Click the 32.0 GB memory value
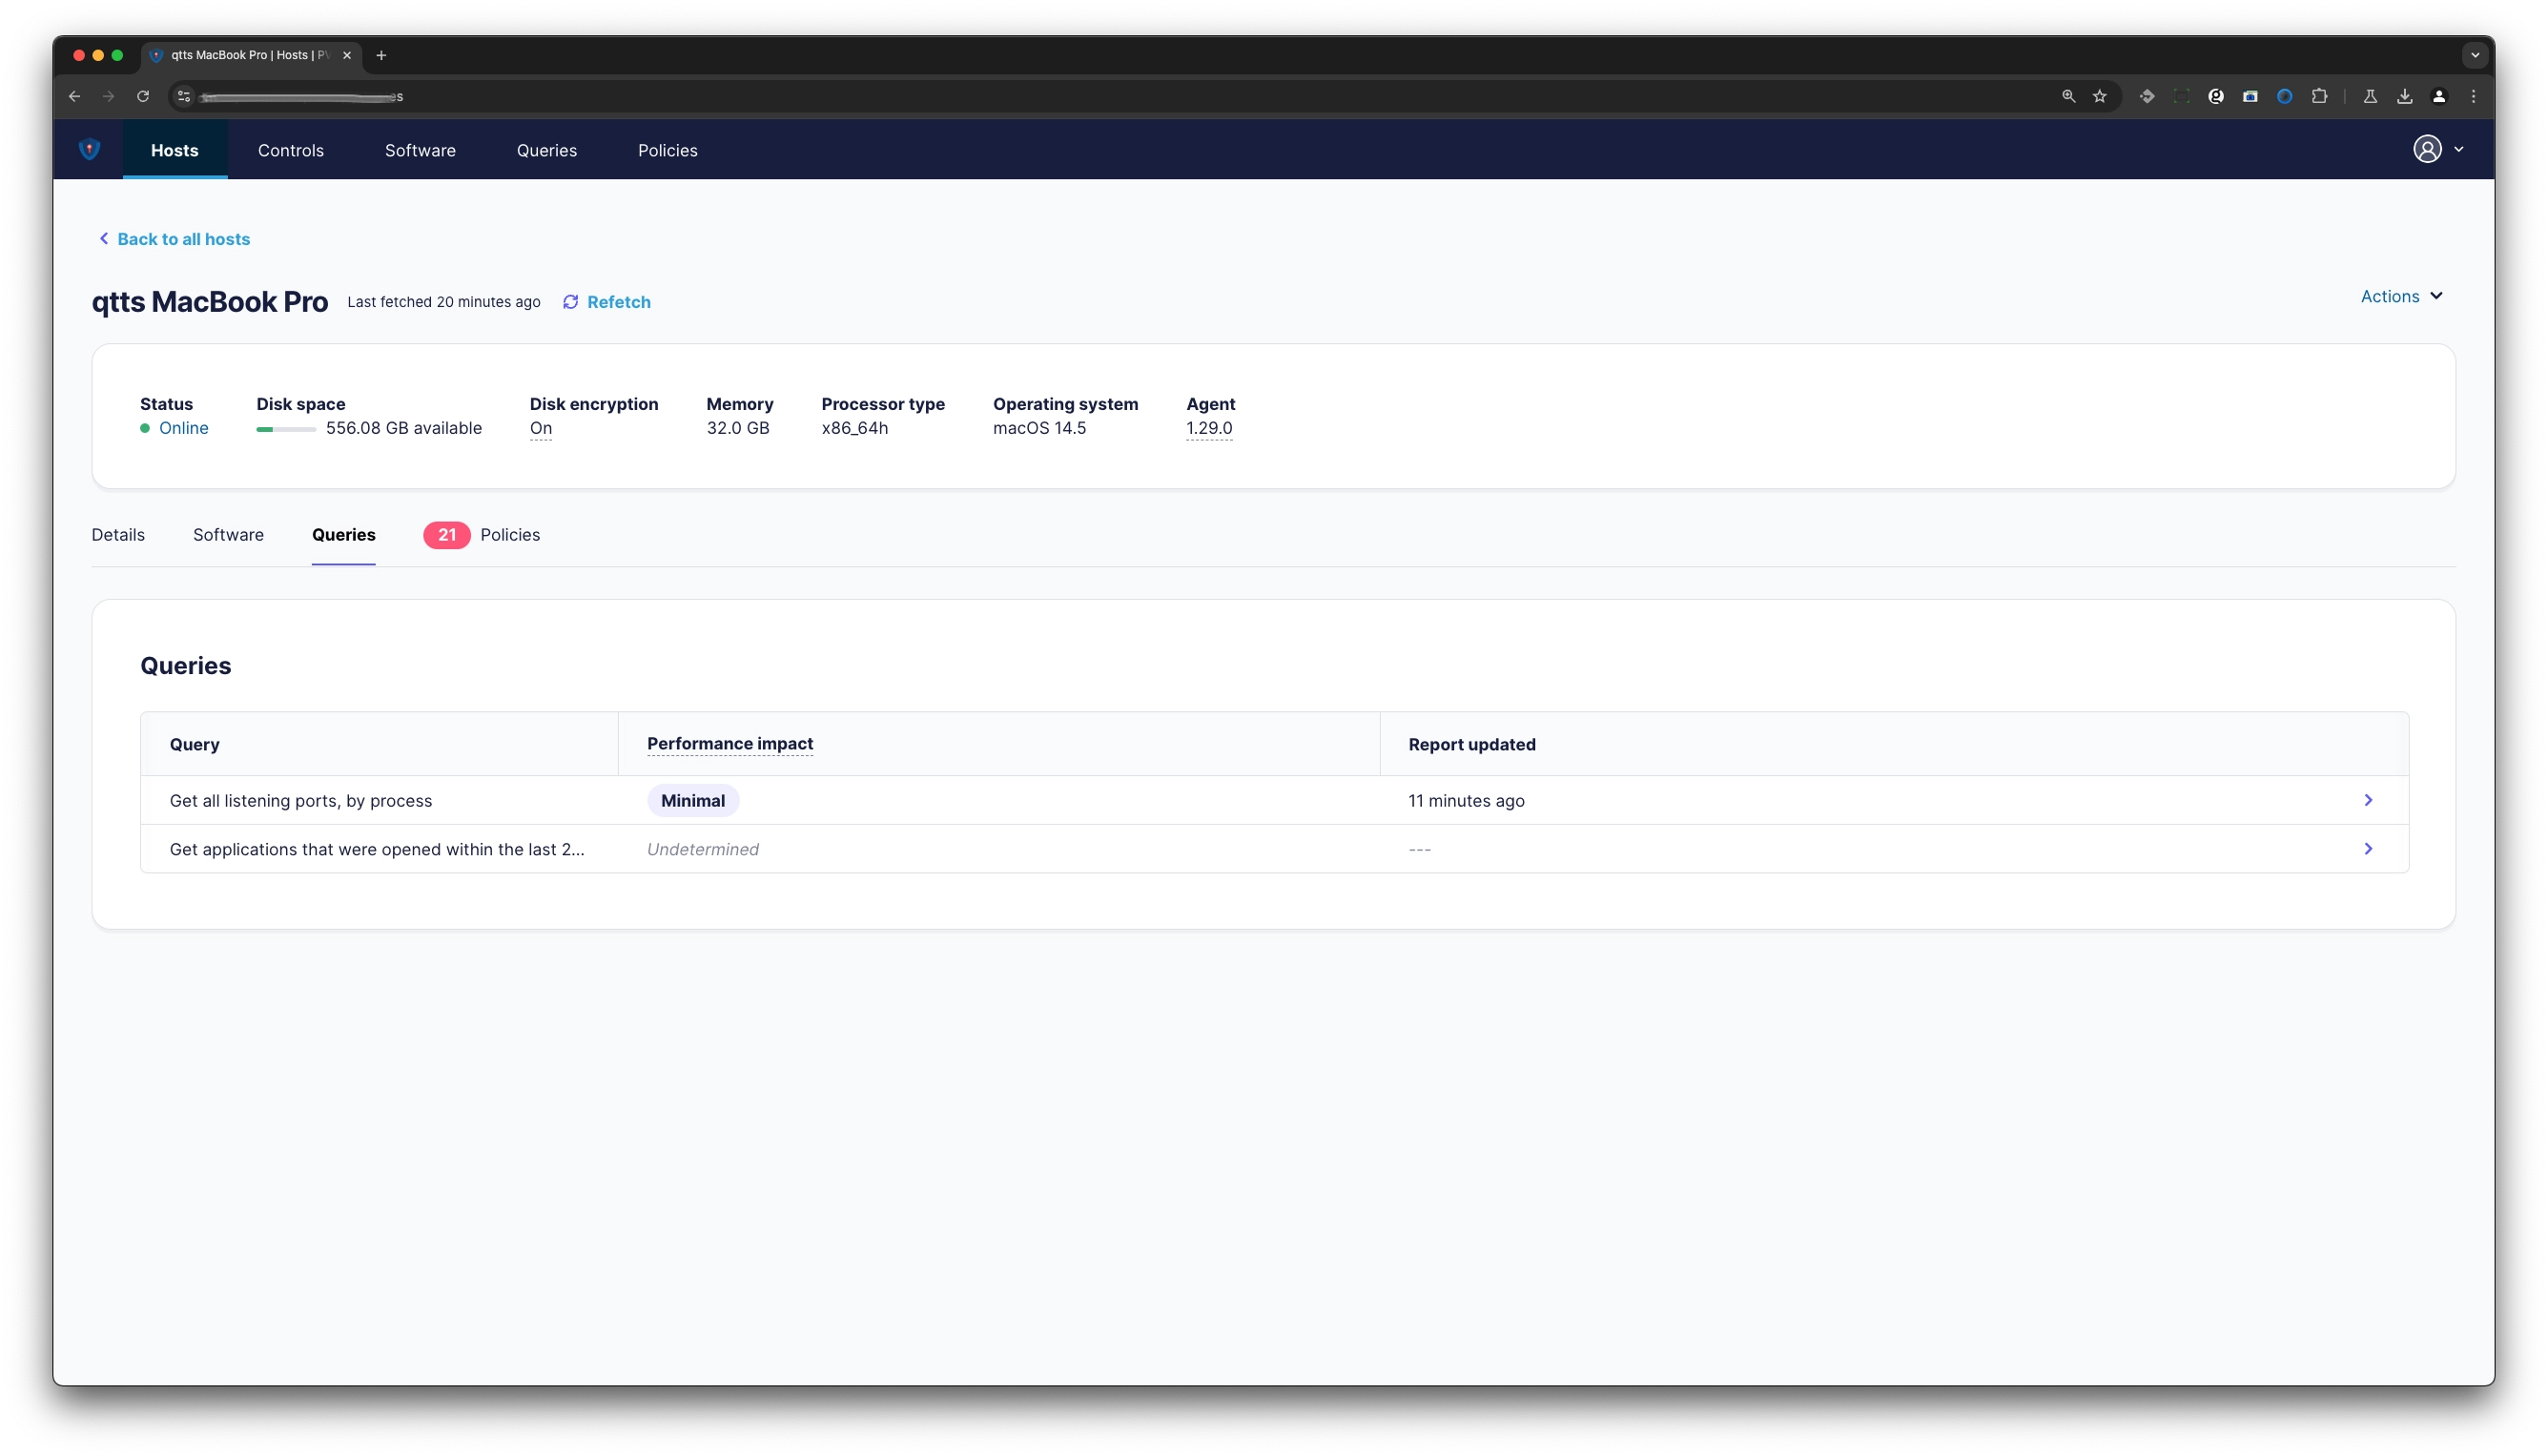The width and height of the screenshot is (2548, 1456). [x=738, y=428]
